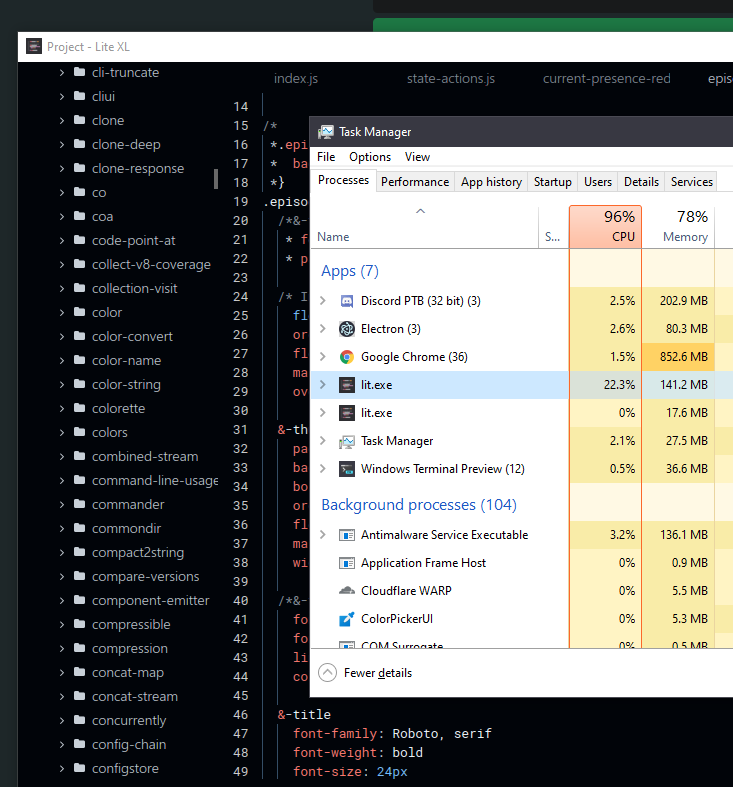Click the configstore folder icon

pyautogui.click(x=79, y=768)
